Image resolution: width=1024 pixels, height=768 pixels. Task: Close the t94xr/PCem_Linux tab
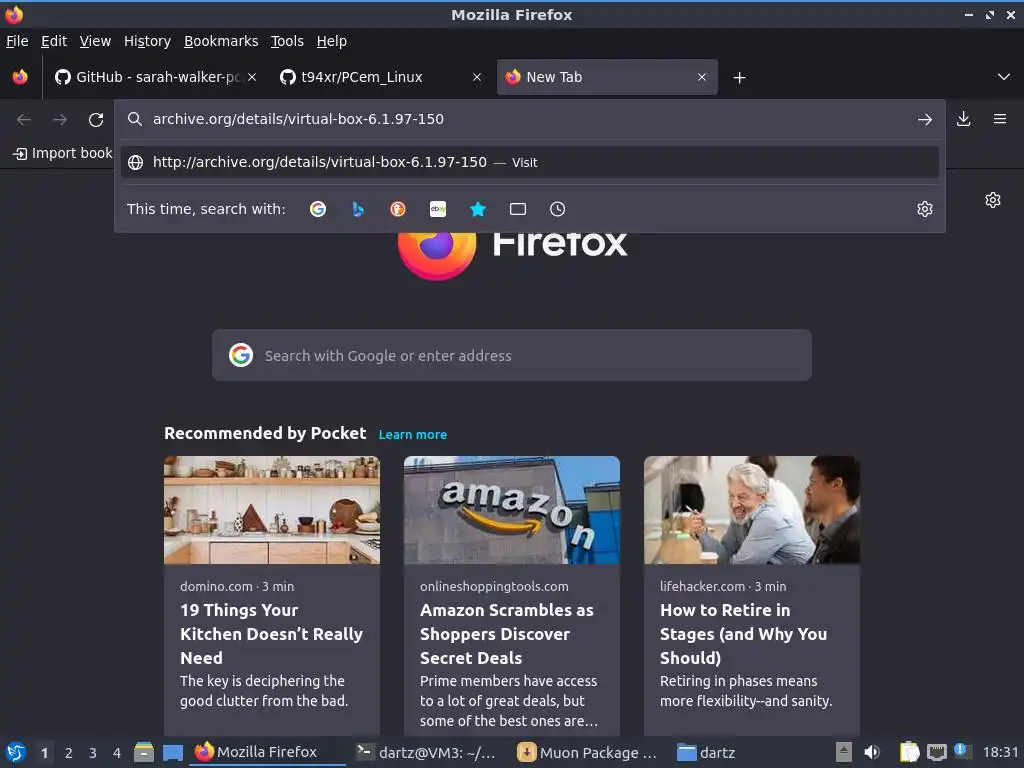click(477, 77)
